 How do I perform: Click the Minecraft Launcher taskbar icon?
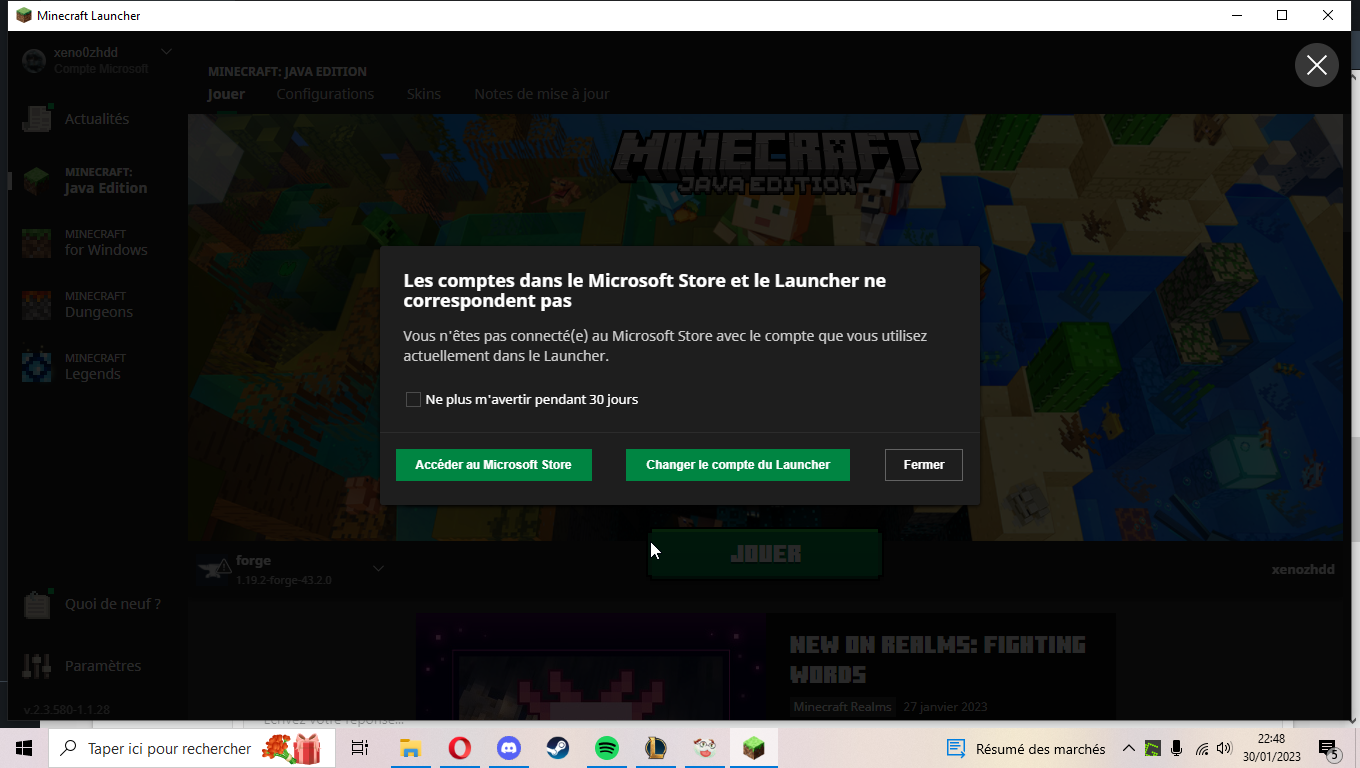(753, 748)
